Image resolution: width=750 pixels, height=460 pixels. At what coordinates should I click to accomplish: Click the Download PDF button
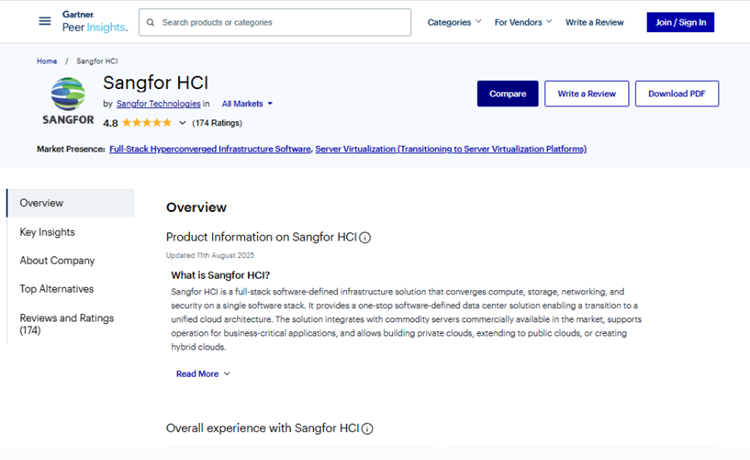click(677, 94)
